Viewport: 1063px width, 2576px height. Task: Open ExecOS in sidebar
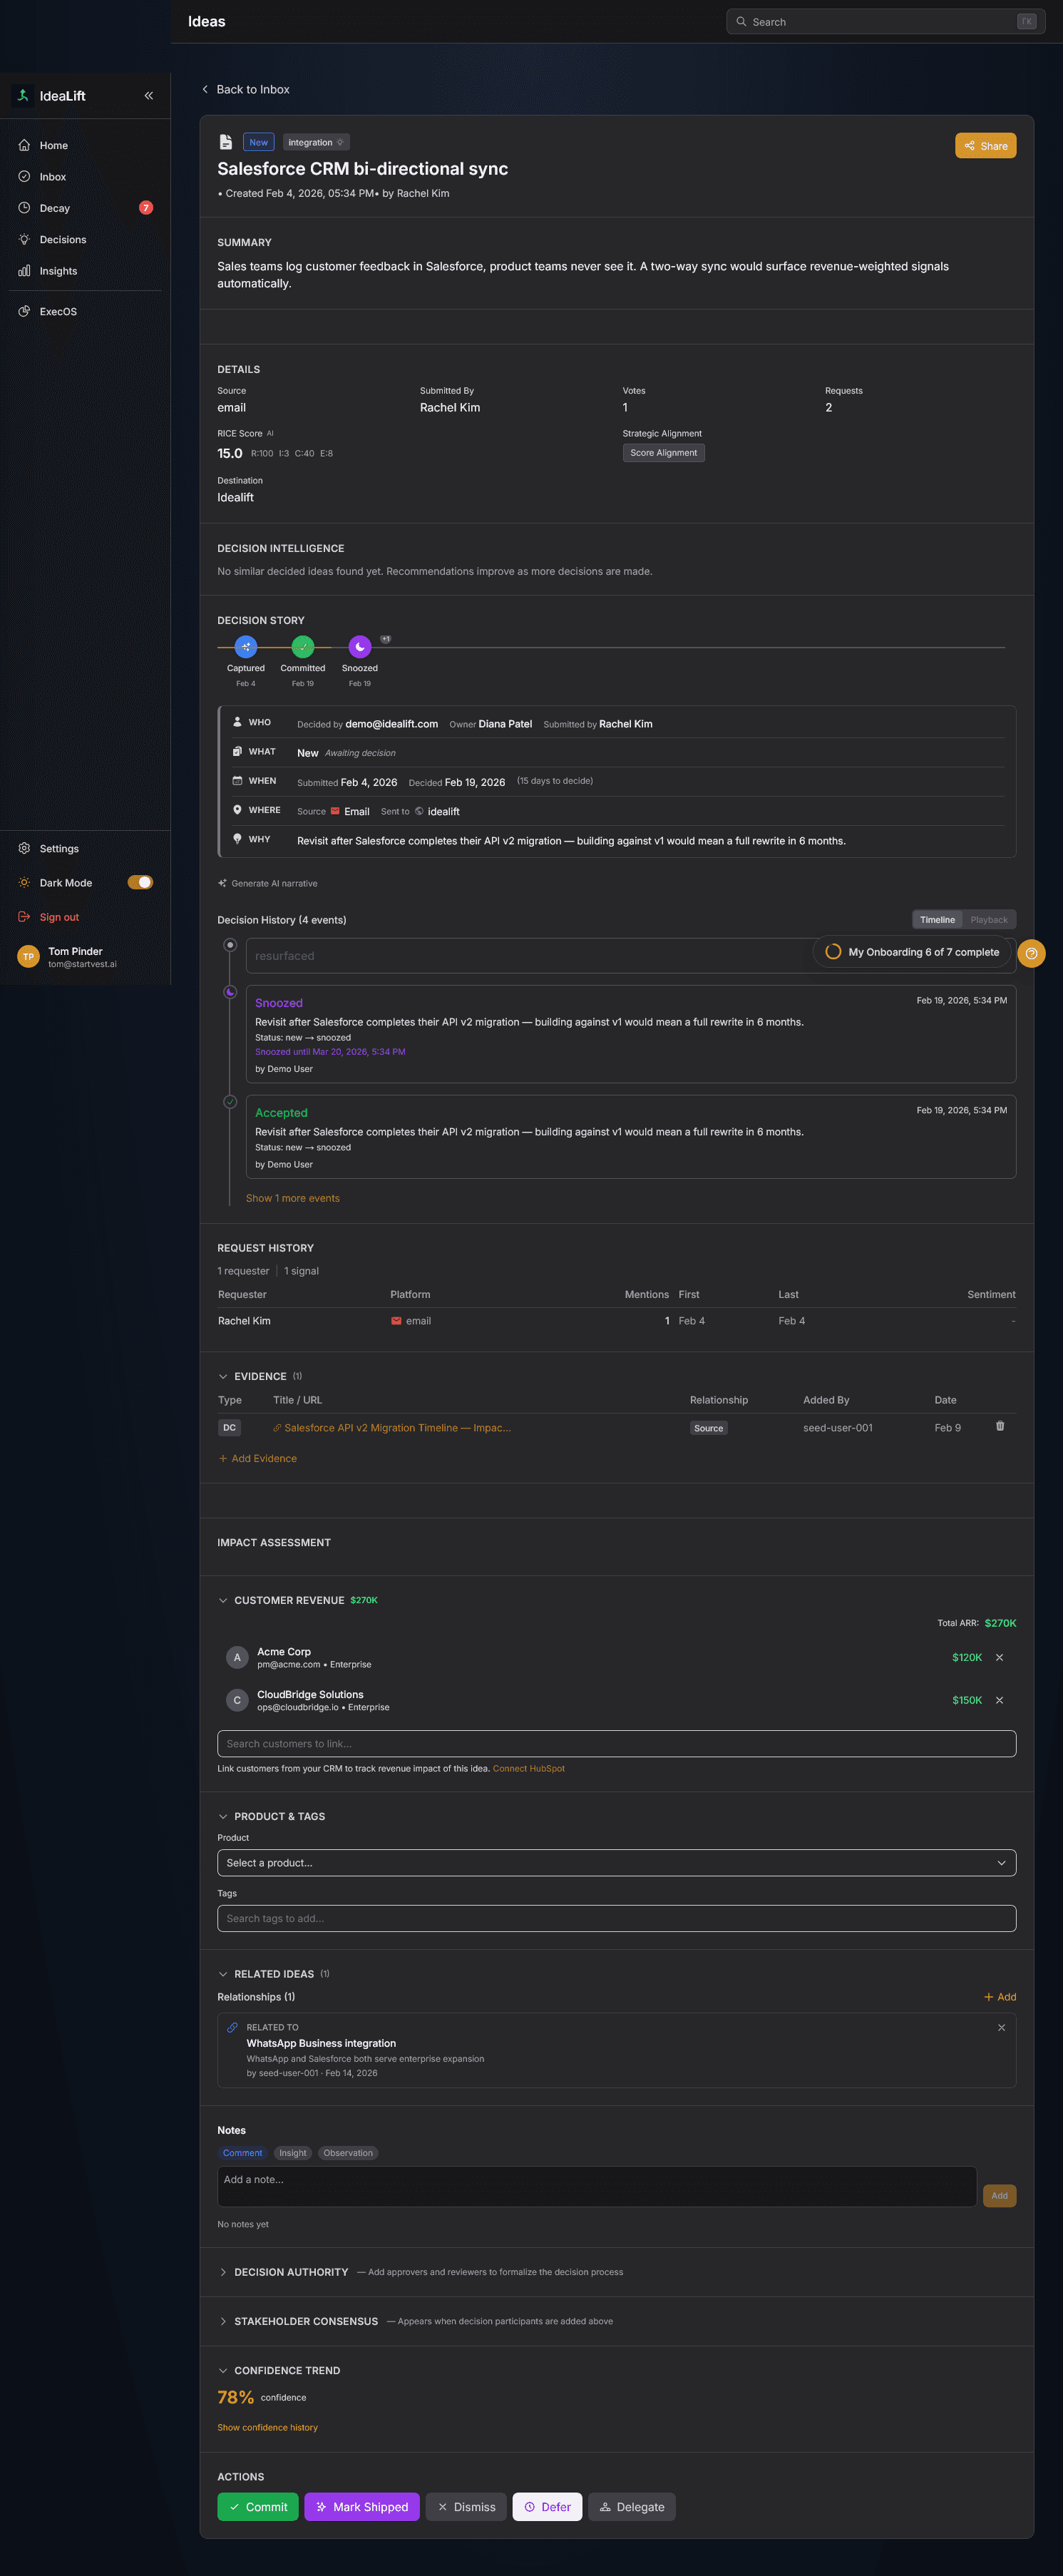[85, 312]
